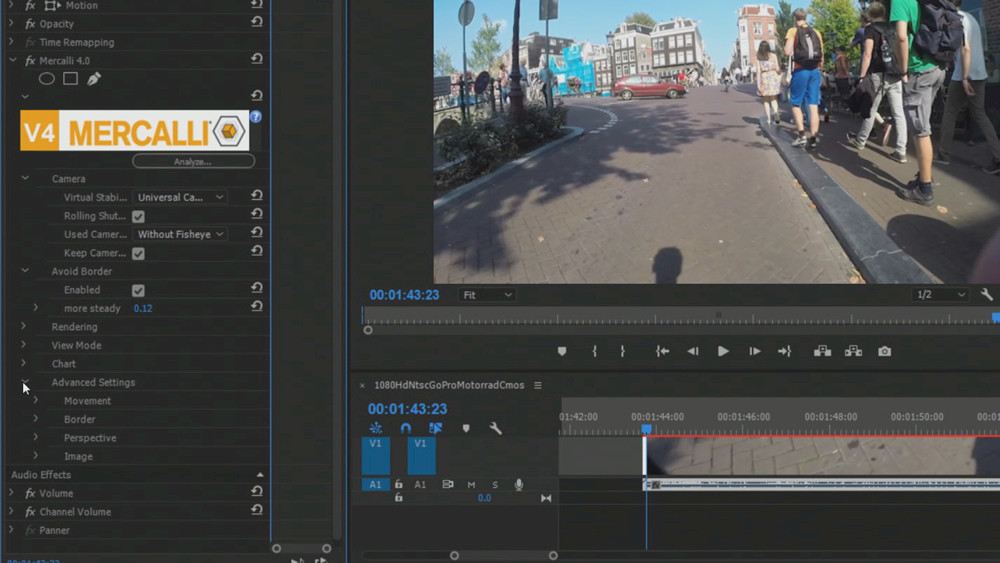Toggle A1 track lock

pyautogui.click(x=399, y=485)
